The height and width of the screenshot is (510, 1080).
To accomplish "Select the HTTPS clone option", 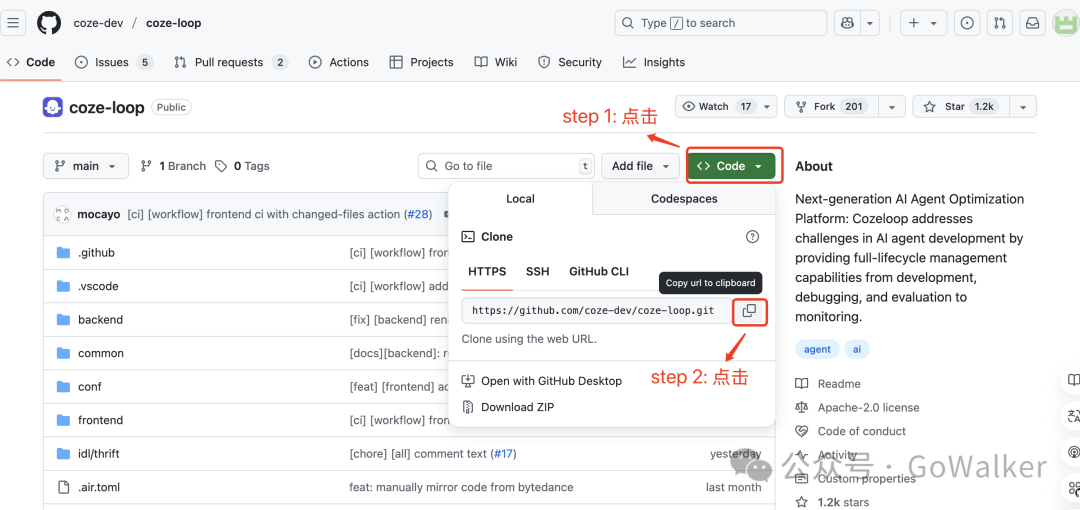I will 487,271.
